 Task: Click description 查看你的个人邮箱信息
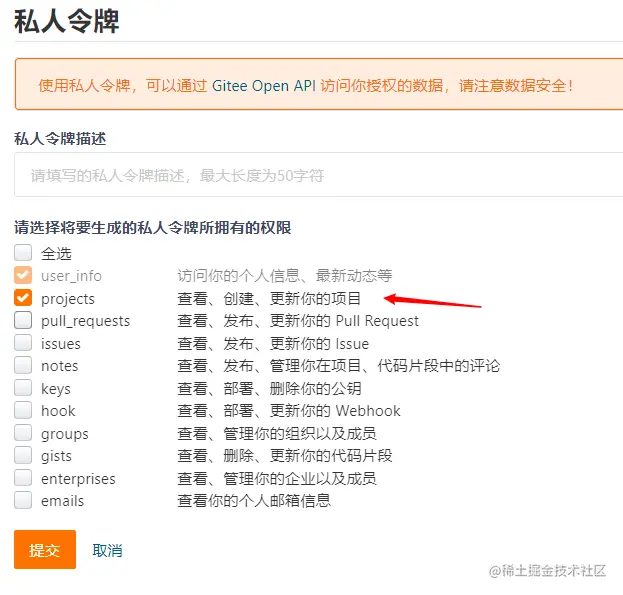(254, 500)
